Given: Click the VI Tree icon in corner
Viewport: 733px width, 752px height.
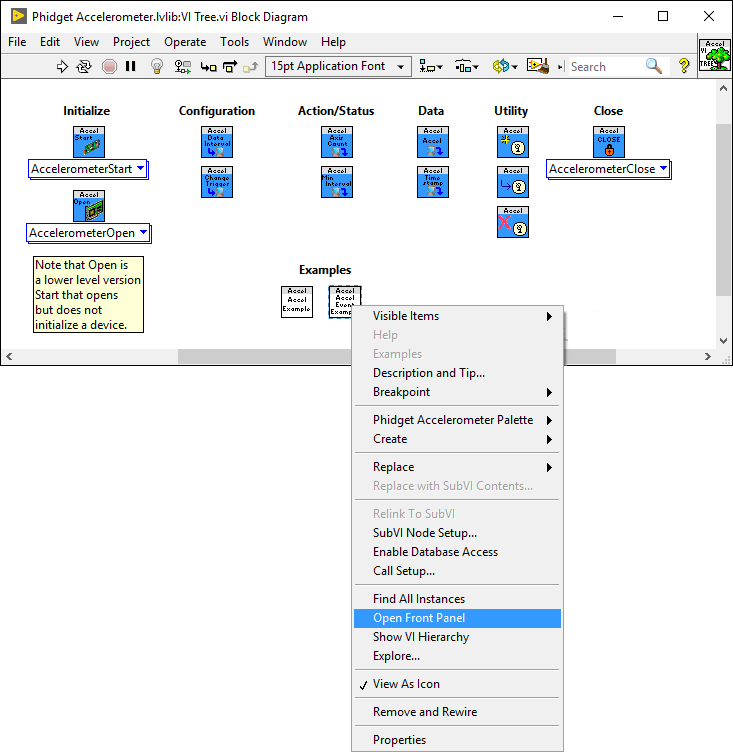Looking at the screenshot, I should pyautogui.click(x=714, y=55).
